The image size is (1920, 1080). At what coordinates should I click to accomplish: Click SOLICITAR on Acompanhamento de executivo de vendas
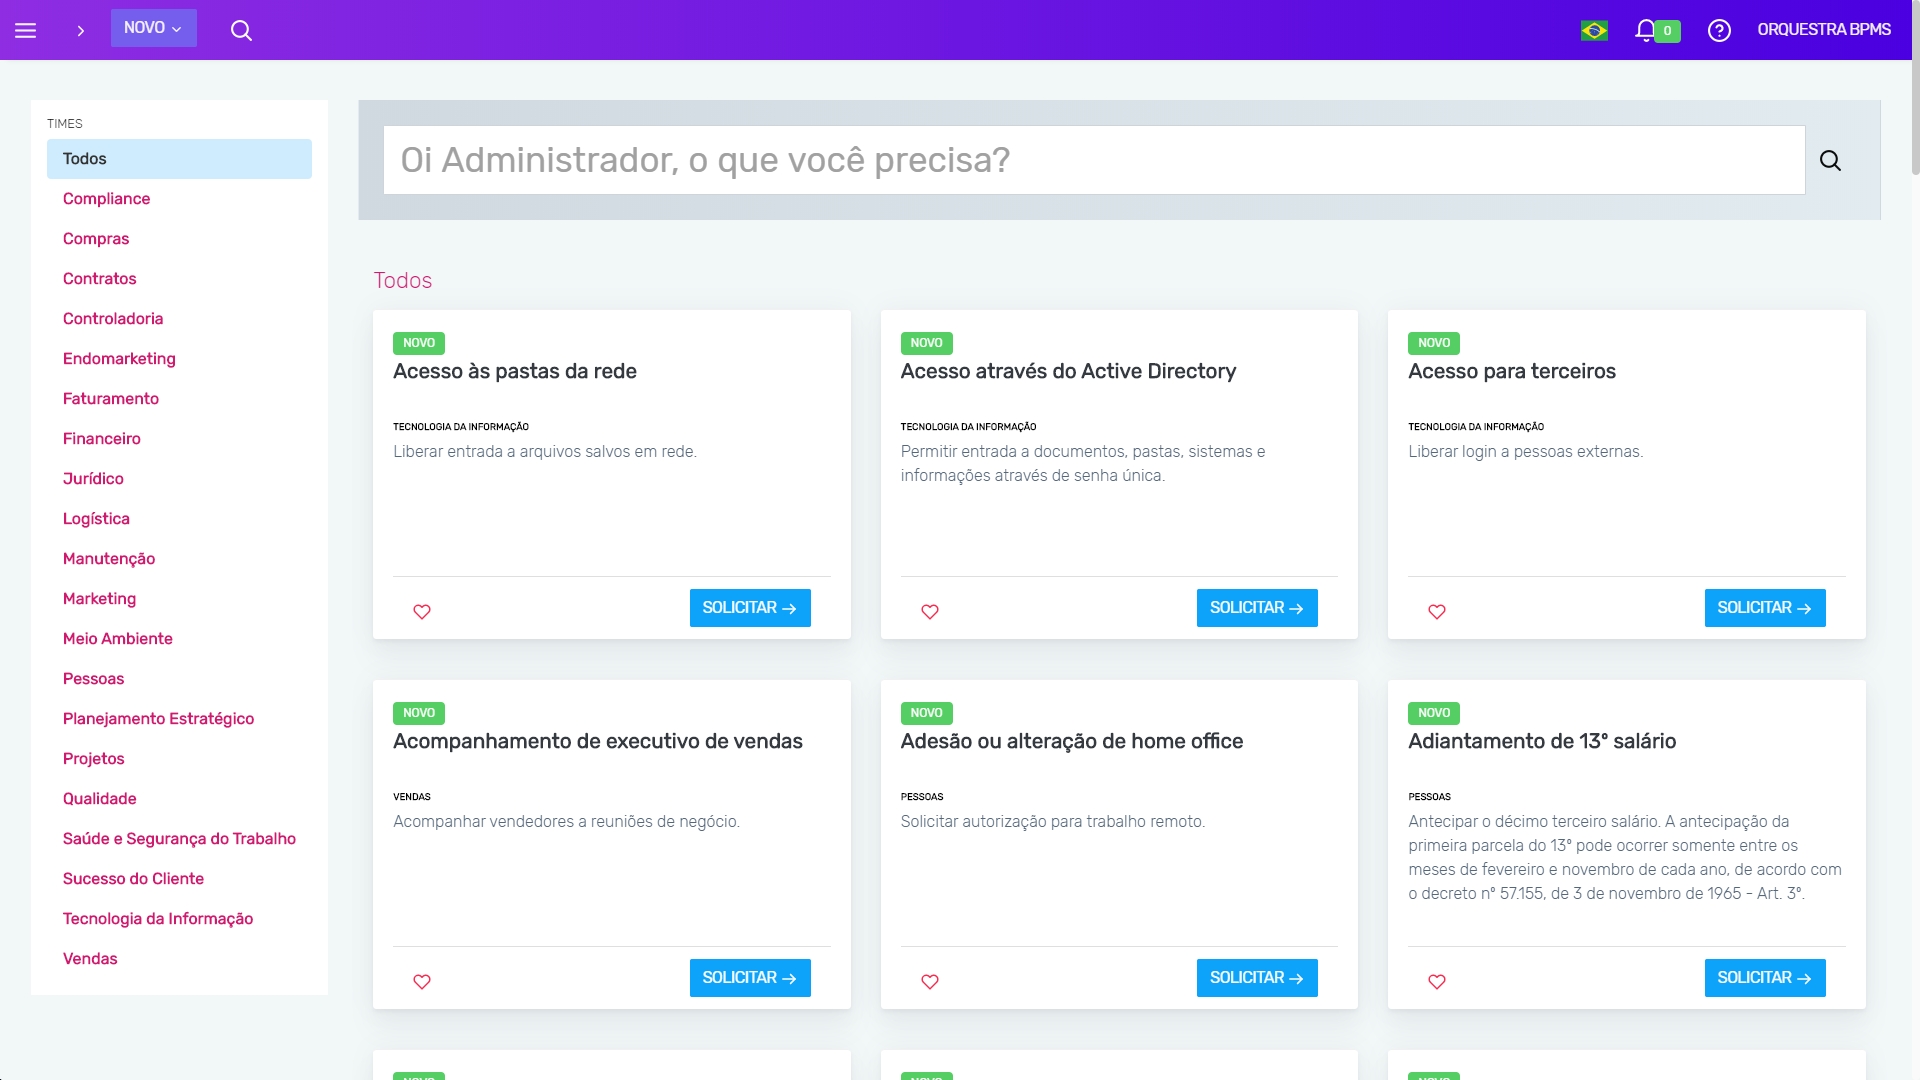749,977
